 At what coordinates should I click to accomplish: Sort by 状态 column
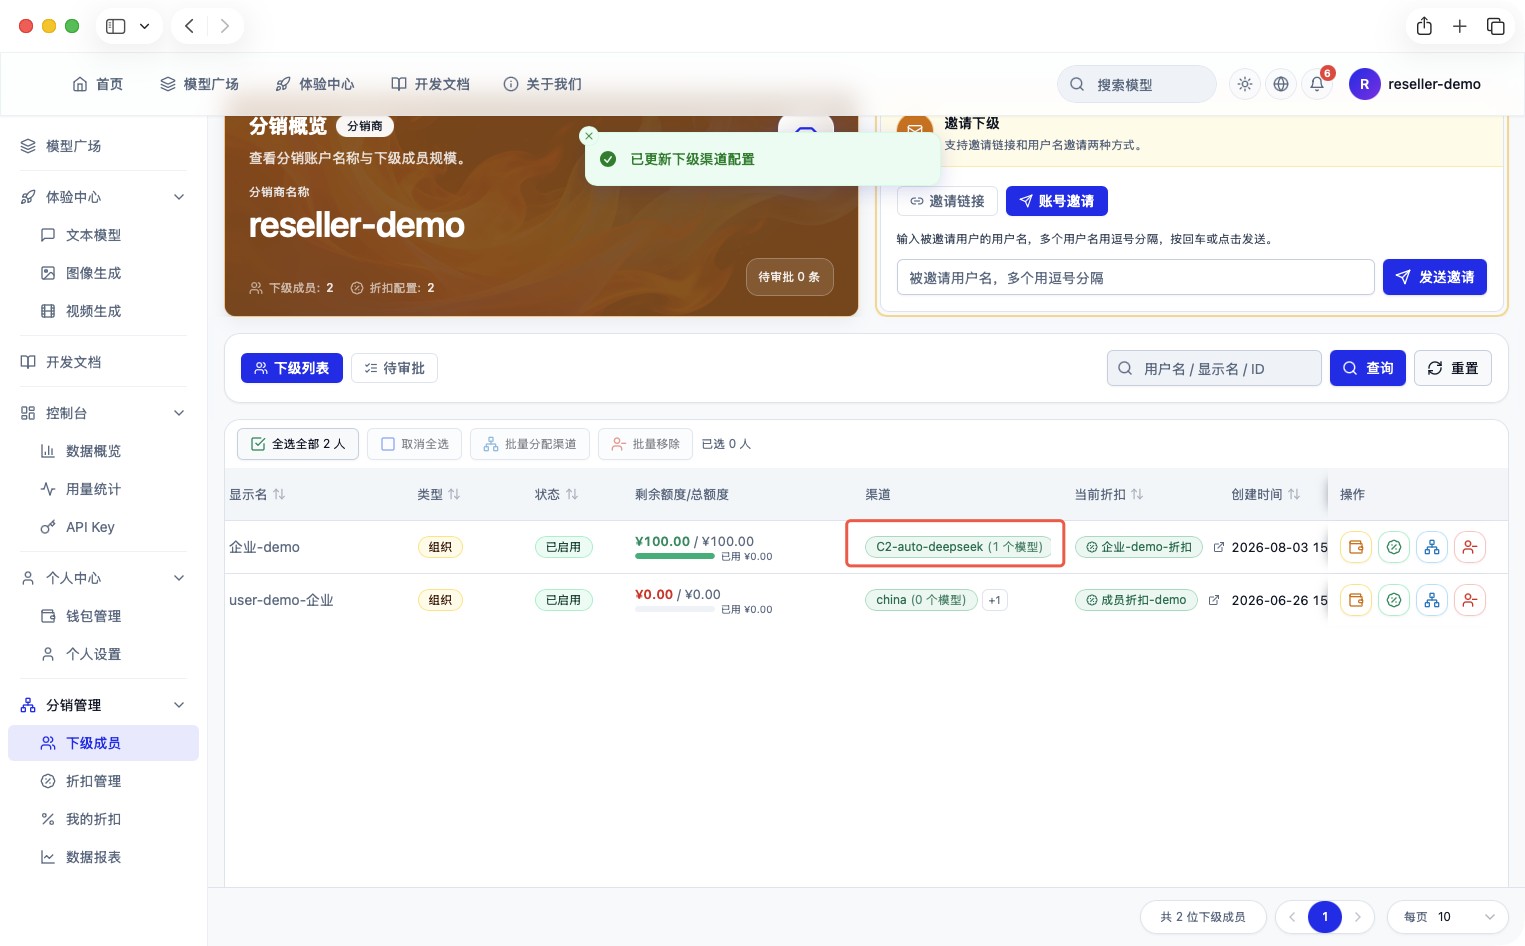coord(572,494)
